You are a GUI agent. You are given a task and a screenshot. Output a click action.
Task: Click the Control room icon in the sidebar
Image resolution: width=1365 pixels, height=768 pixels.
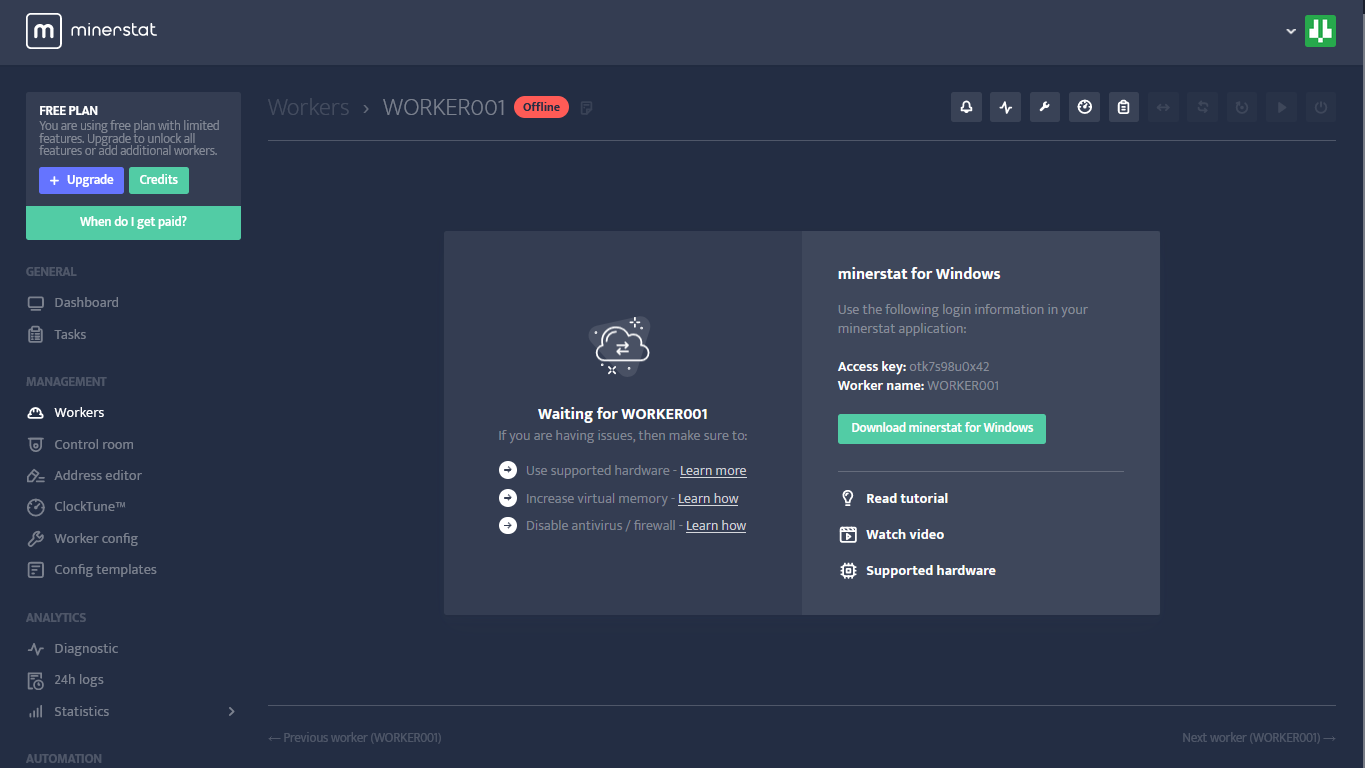tap(36, 445)
